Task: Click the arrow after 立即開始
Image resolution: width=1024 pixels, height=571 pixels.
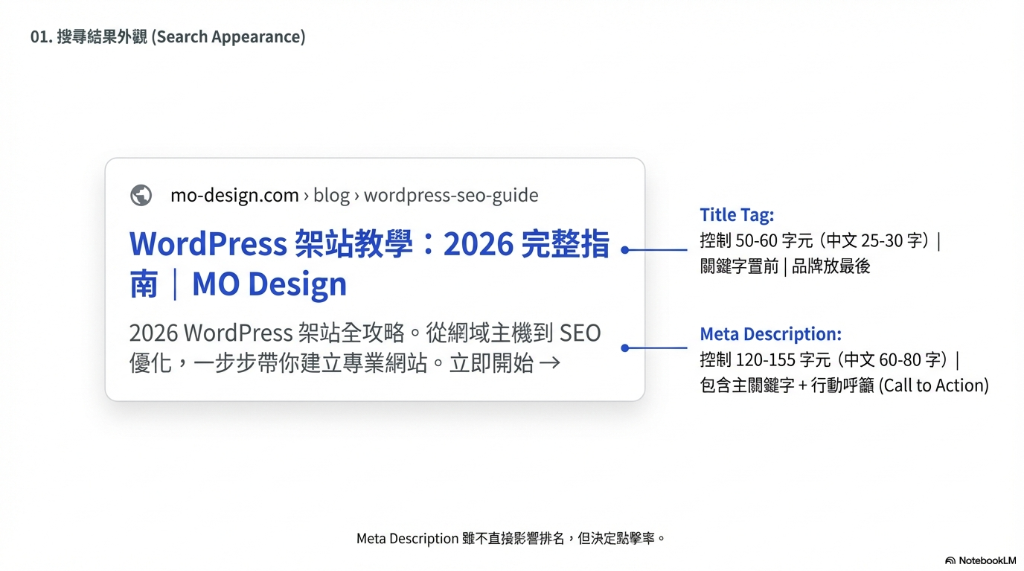Action: tap(549, 363)
